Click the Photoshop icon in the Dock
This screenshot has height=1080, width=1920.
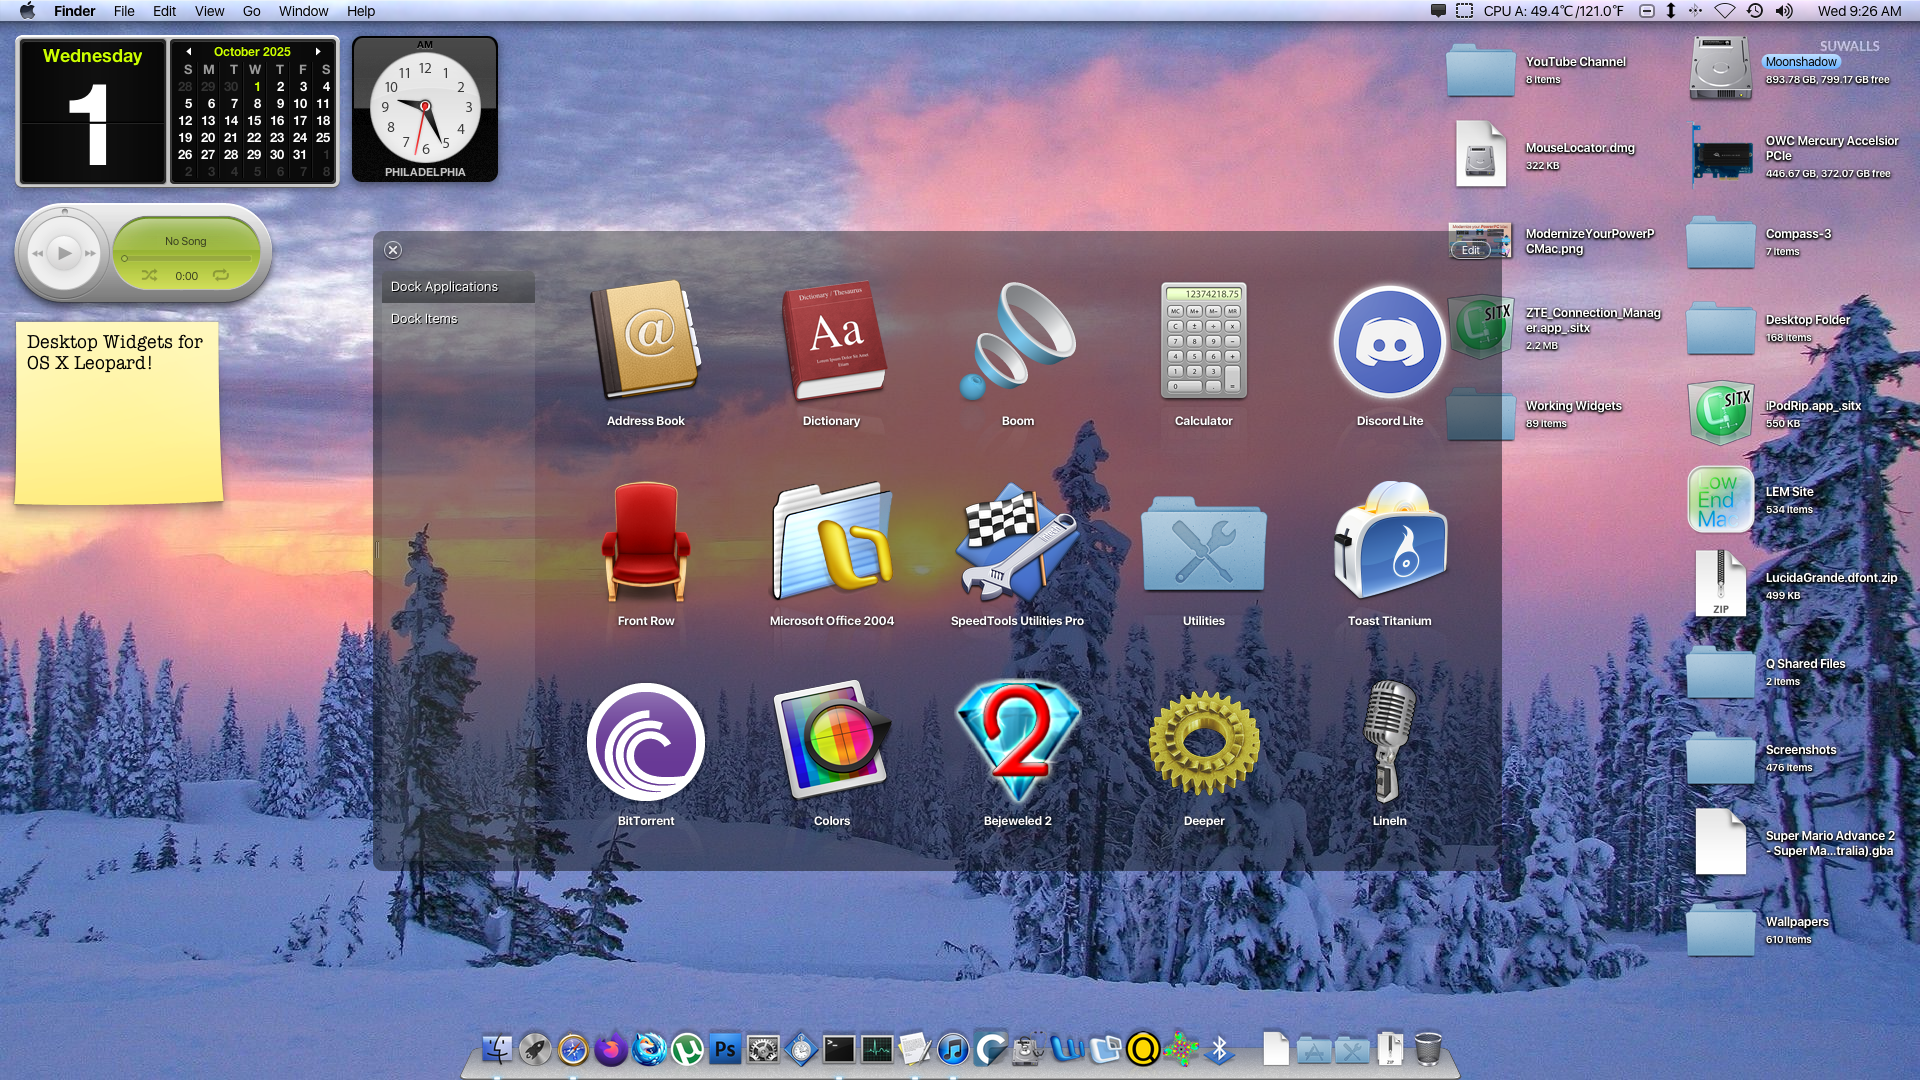click(725, 1049)
